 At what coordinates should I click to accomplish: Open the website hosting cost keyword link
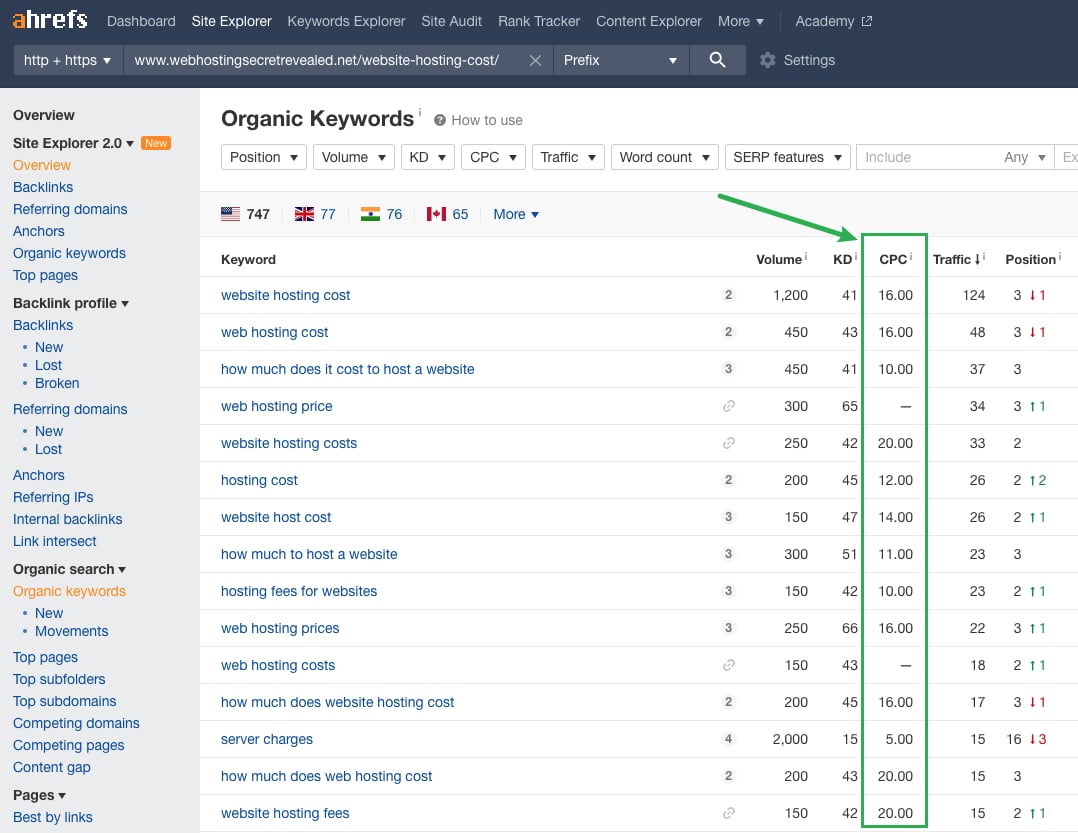285,295
